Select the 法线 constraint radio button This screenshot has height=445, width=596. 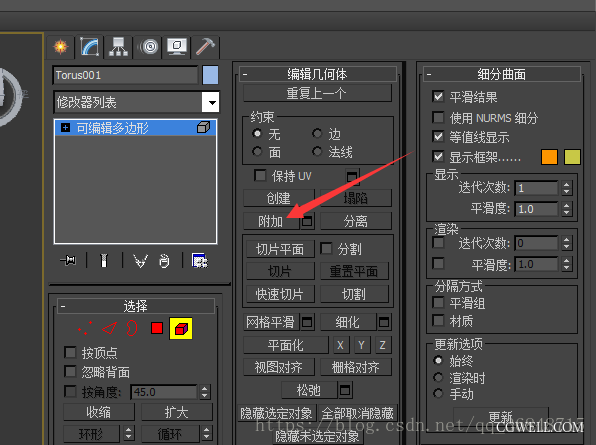point(317,152)
